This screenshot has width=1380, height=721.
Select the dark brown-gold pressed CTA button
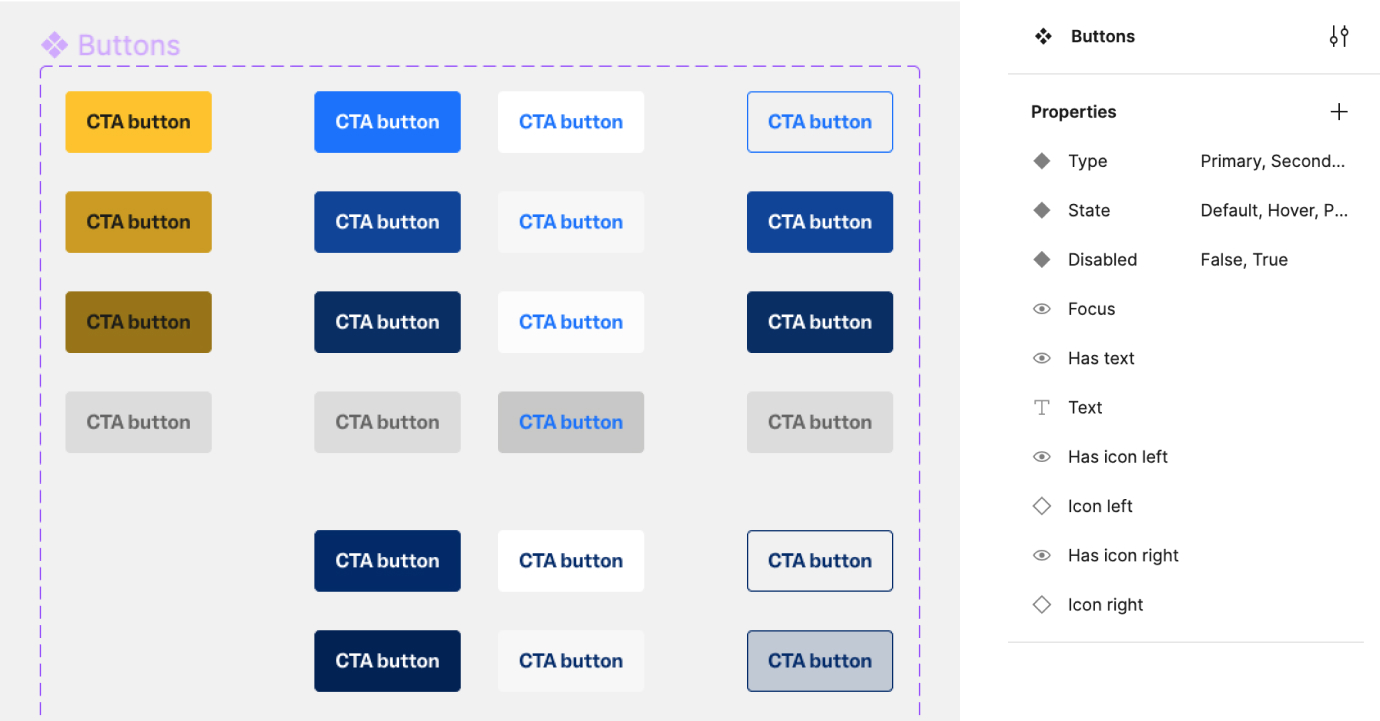[138, 322]
